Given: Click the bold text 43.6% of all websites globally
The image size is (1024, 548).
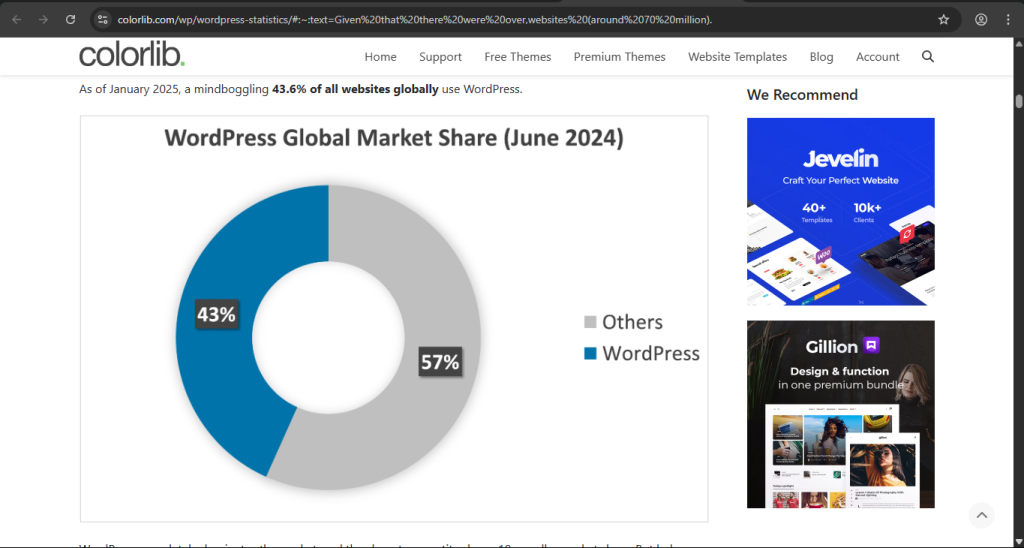Looking at the screenshot, I should [x=355, y=89].
